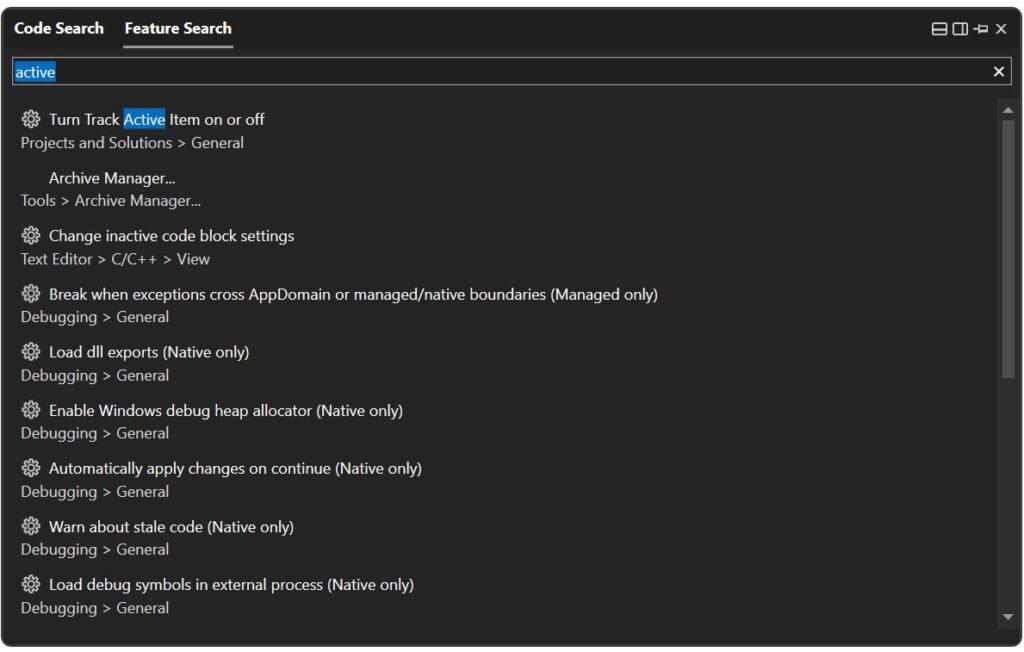1024x652 pixels.
Task: Click the gear icon next to Load dll exports
Action: click(x=30, y=352)
